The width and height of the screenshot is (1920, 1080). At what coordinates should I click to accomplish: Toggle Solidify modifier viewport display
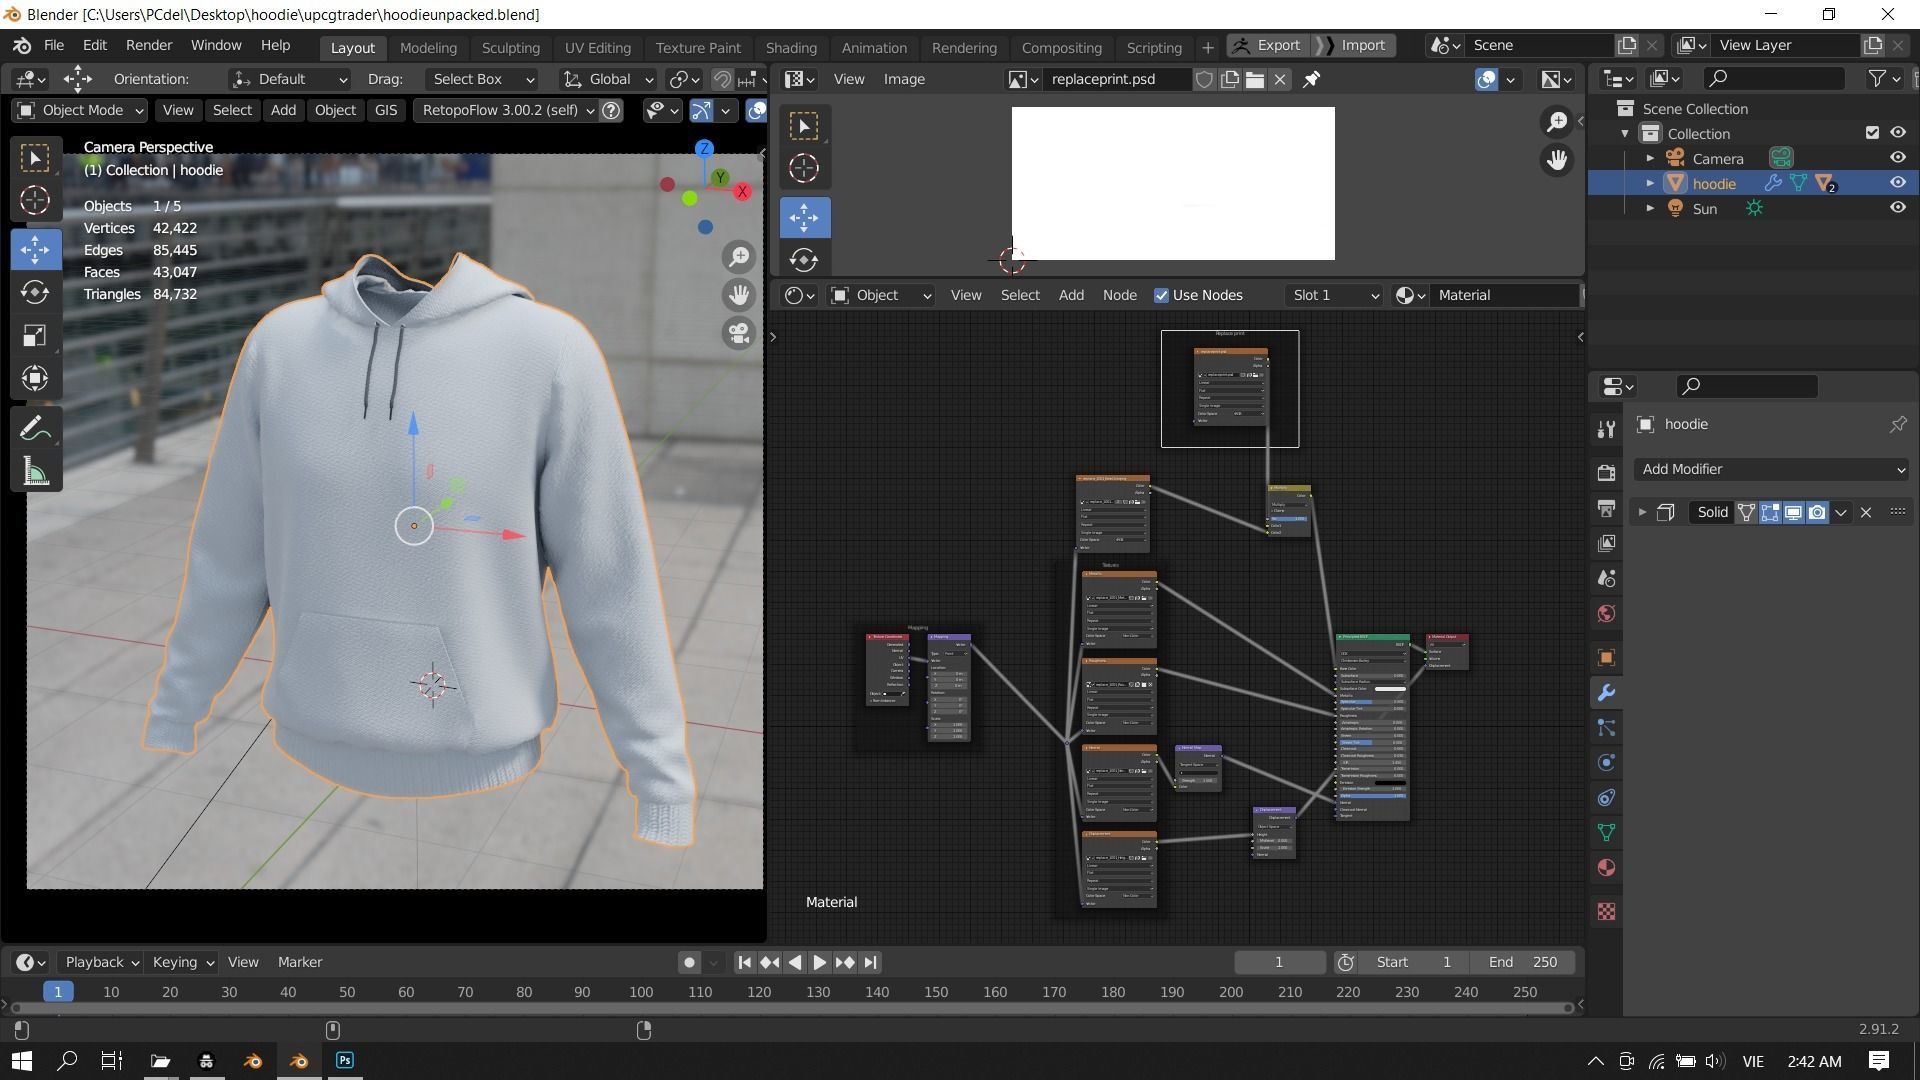pos(1793,512)
